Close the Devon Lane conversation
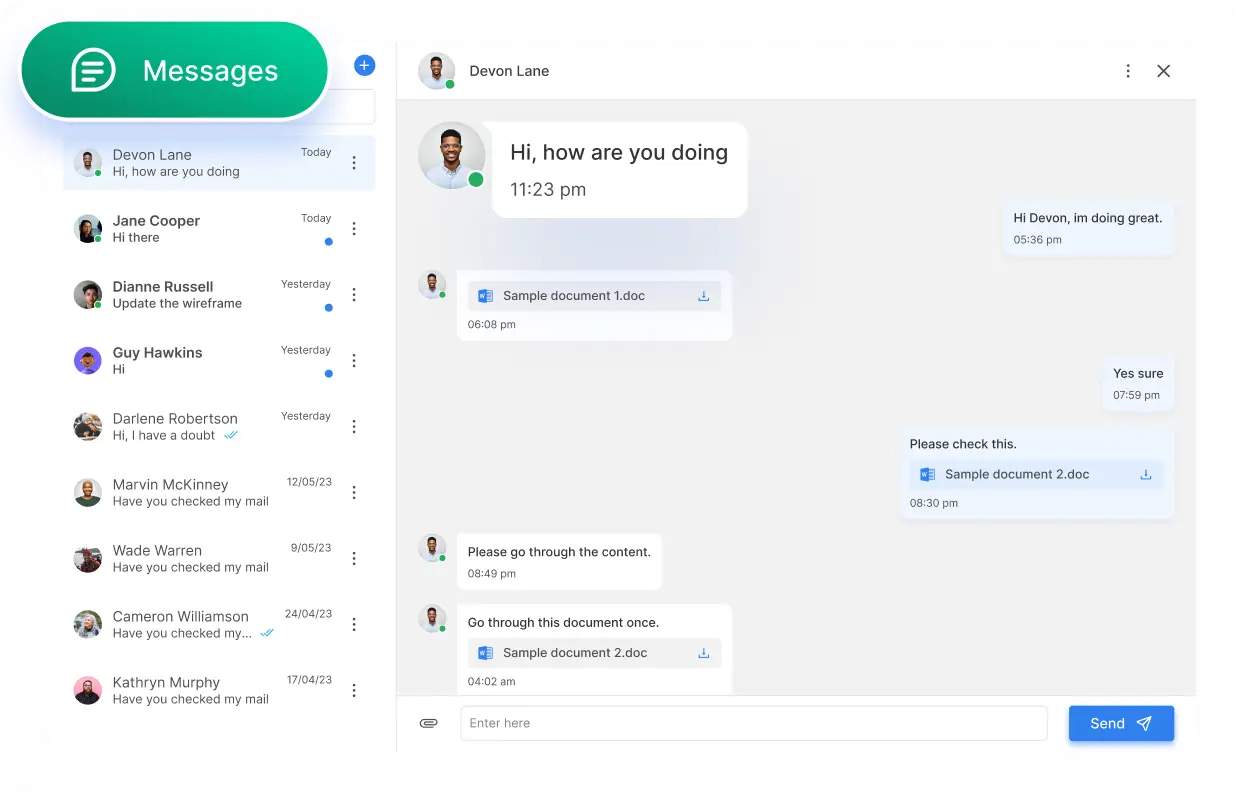Screen dimensions: 1238x794 click(1163, 71)
